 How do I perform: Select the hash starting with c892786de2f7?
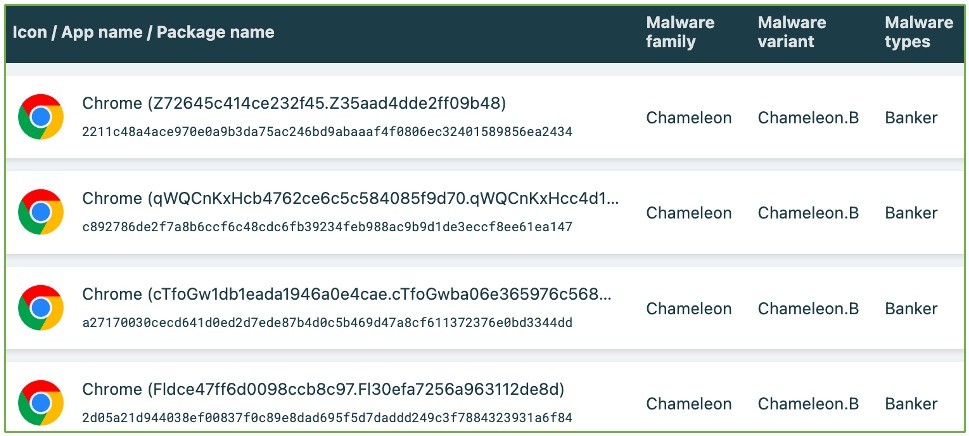327,227
